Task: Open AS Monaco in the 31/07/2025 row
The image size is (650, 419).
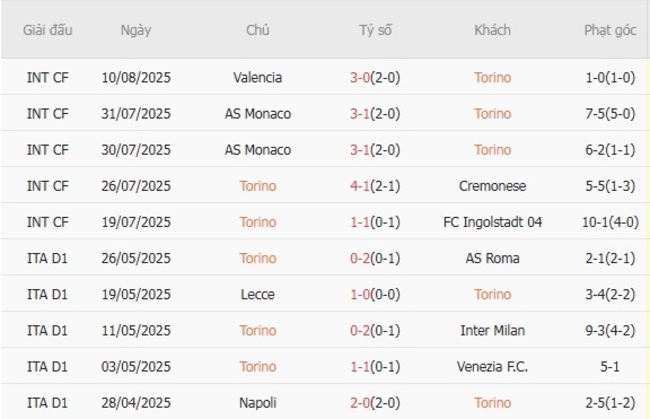Action: pyautogui.click(x=257, y=113)
